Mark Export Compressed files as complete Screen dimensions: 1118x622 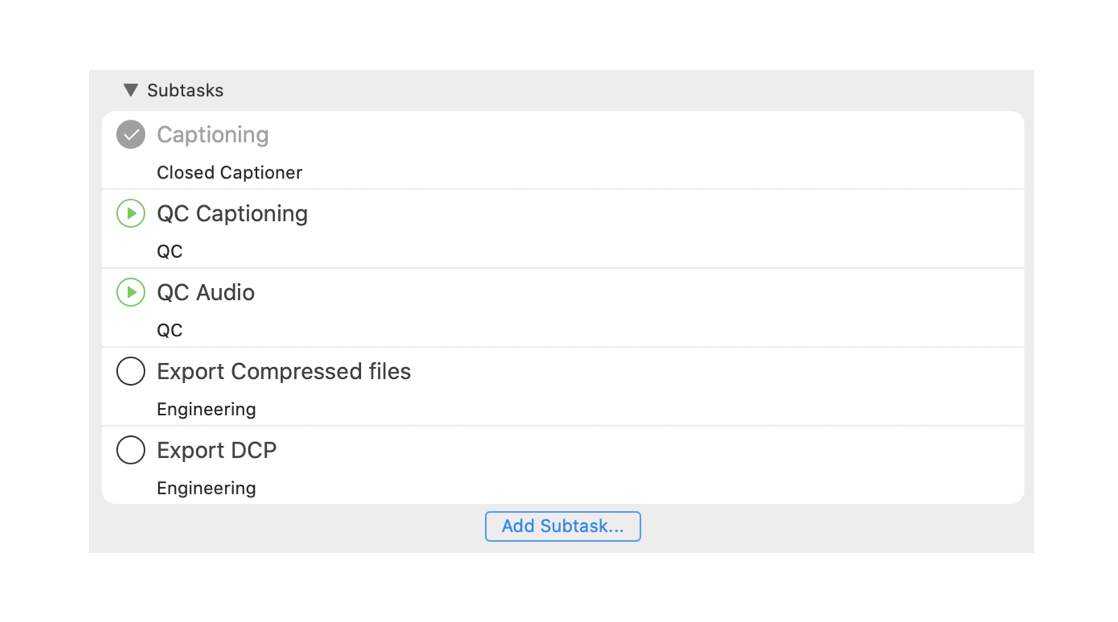(x=130, y=371)
